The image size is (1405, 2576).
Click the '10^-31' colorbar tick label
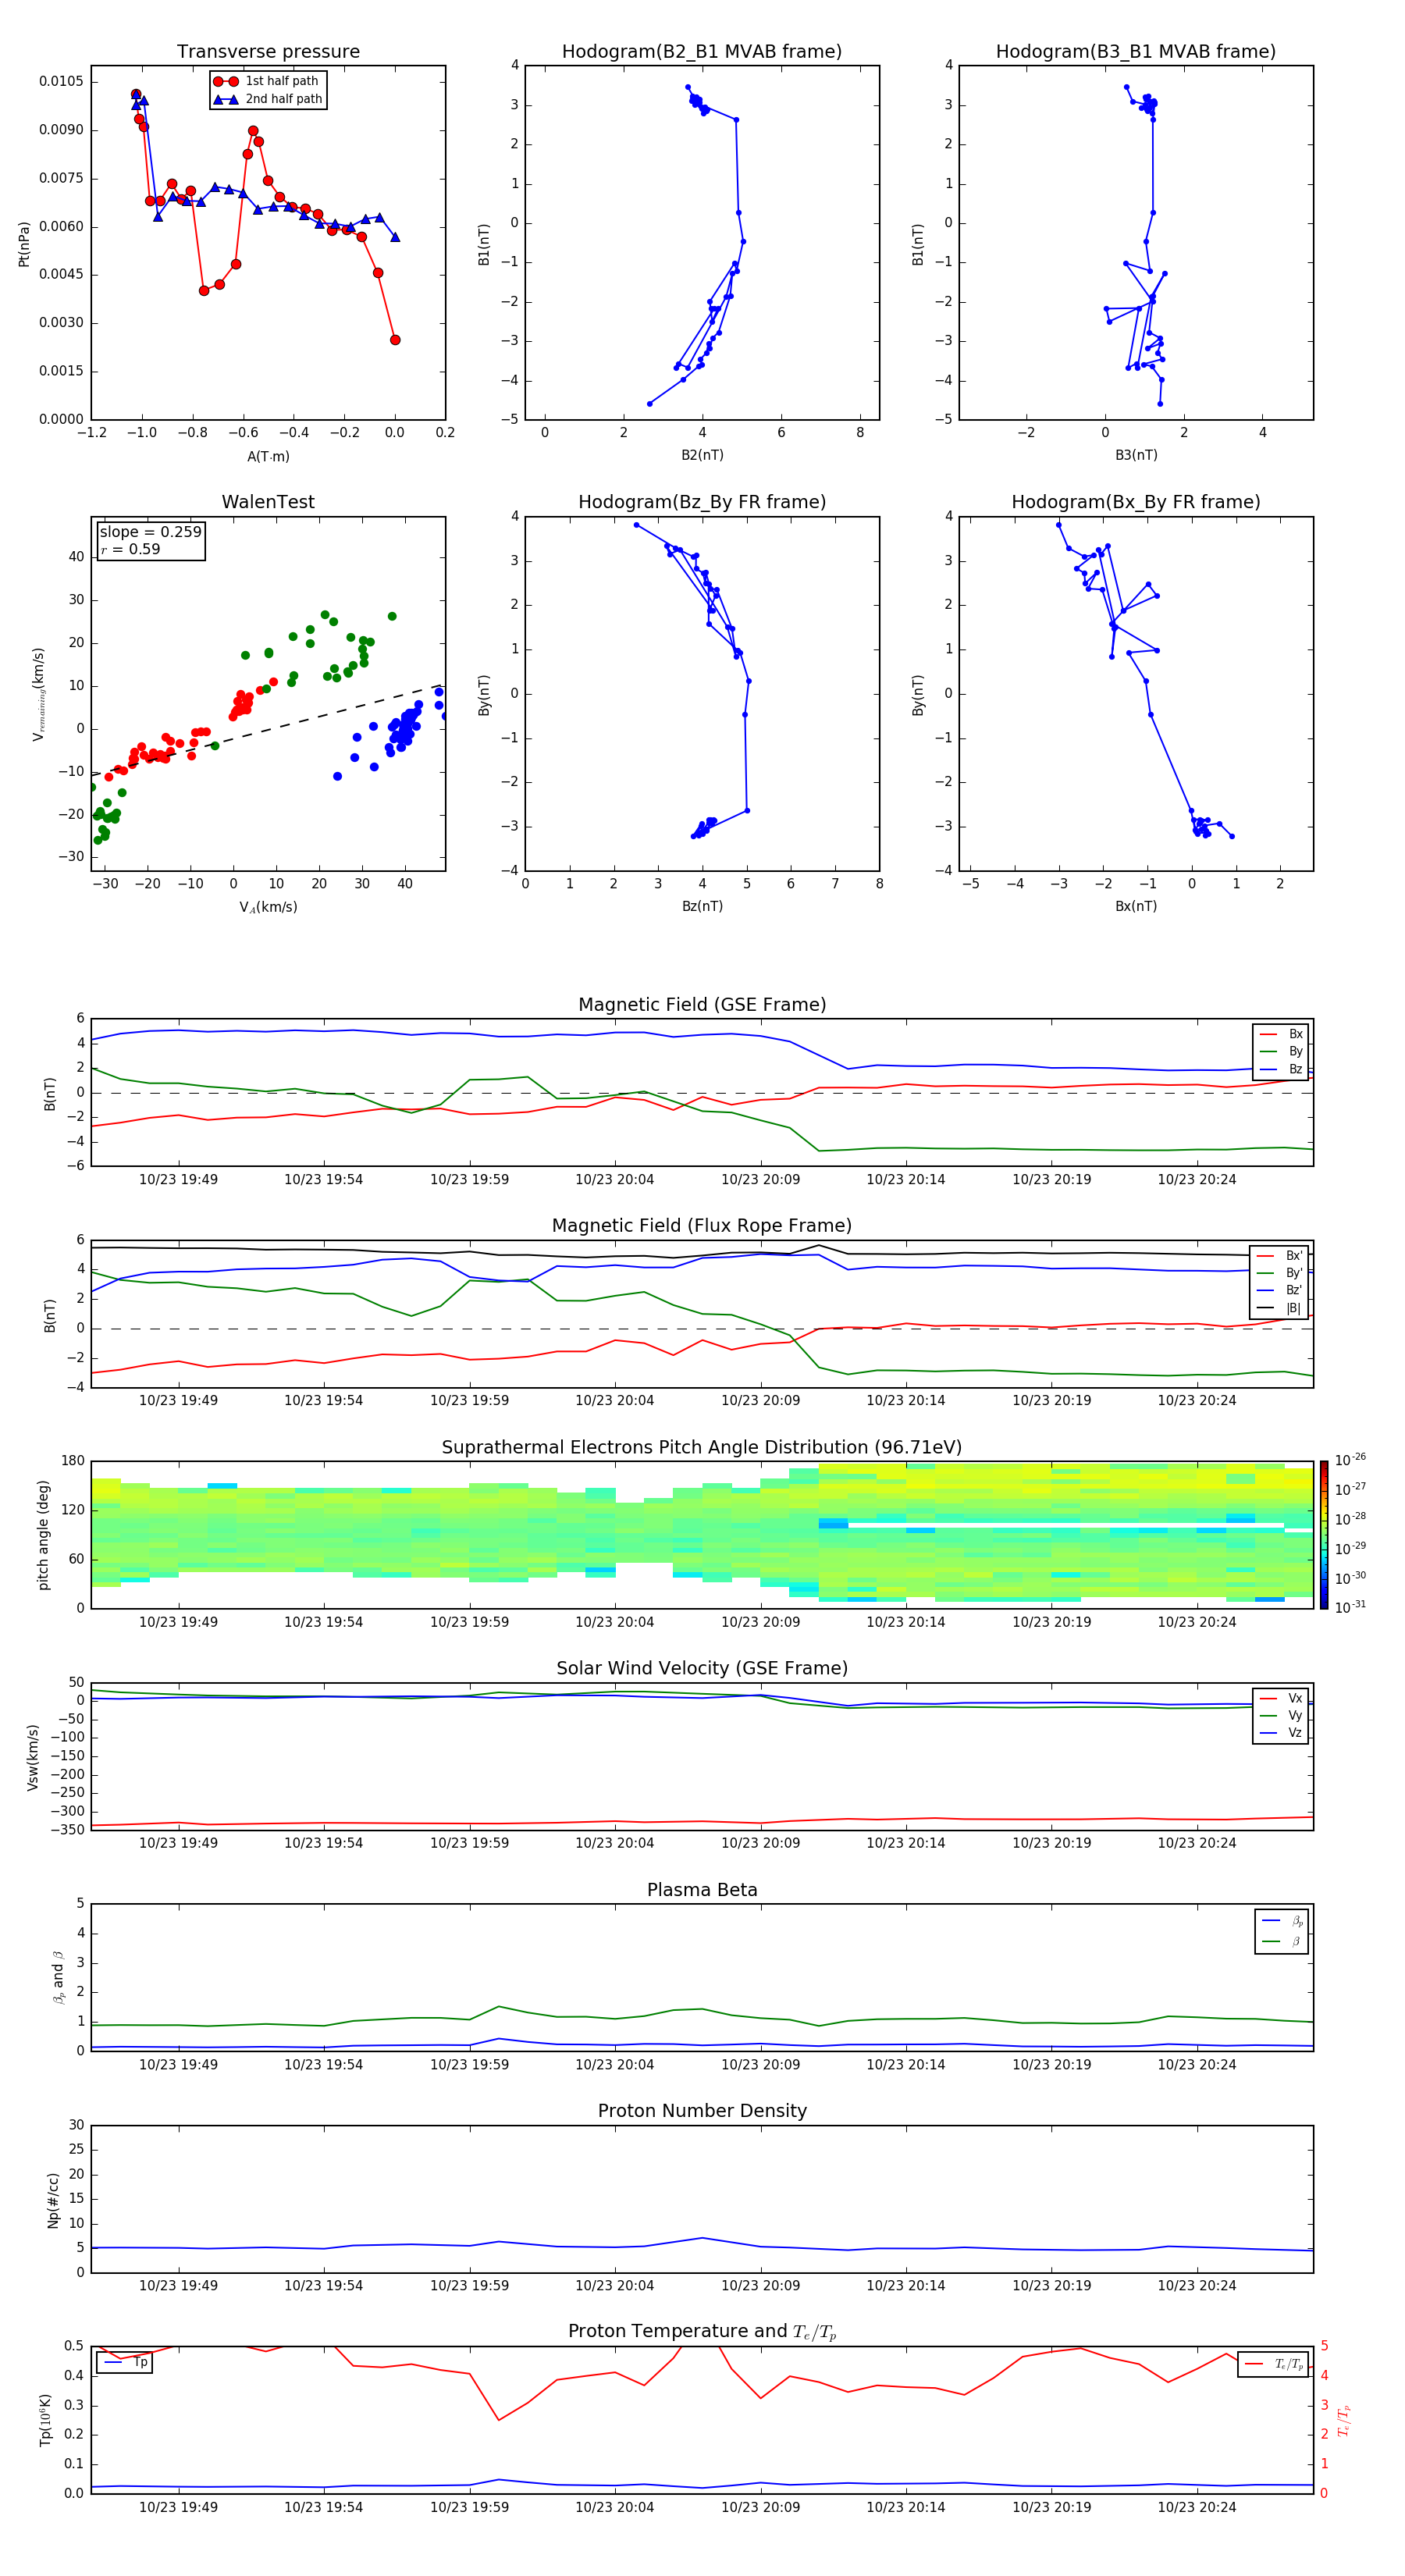1350,1607
